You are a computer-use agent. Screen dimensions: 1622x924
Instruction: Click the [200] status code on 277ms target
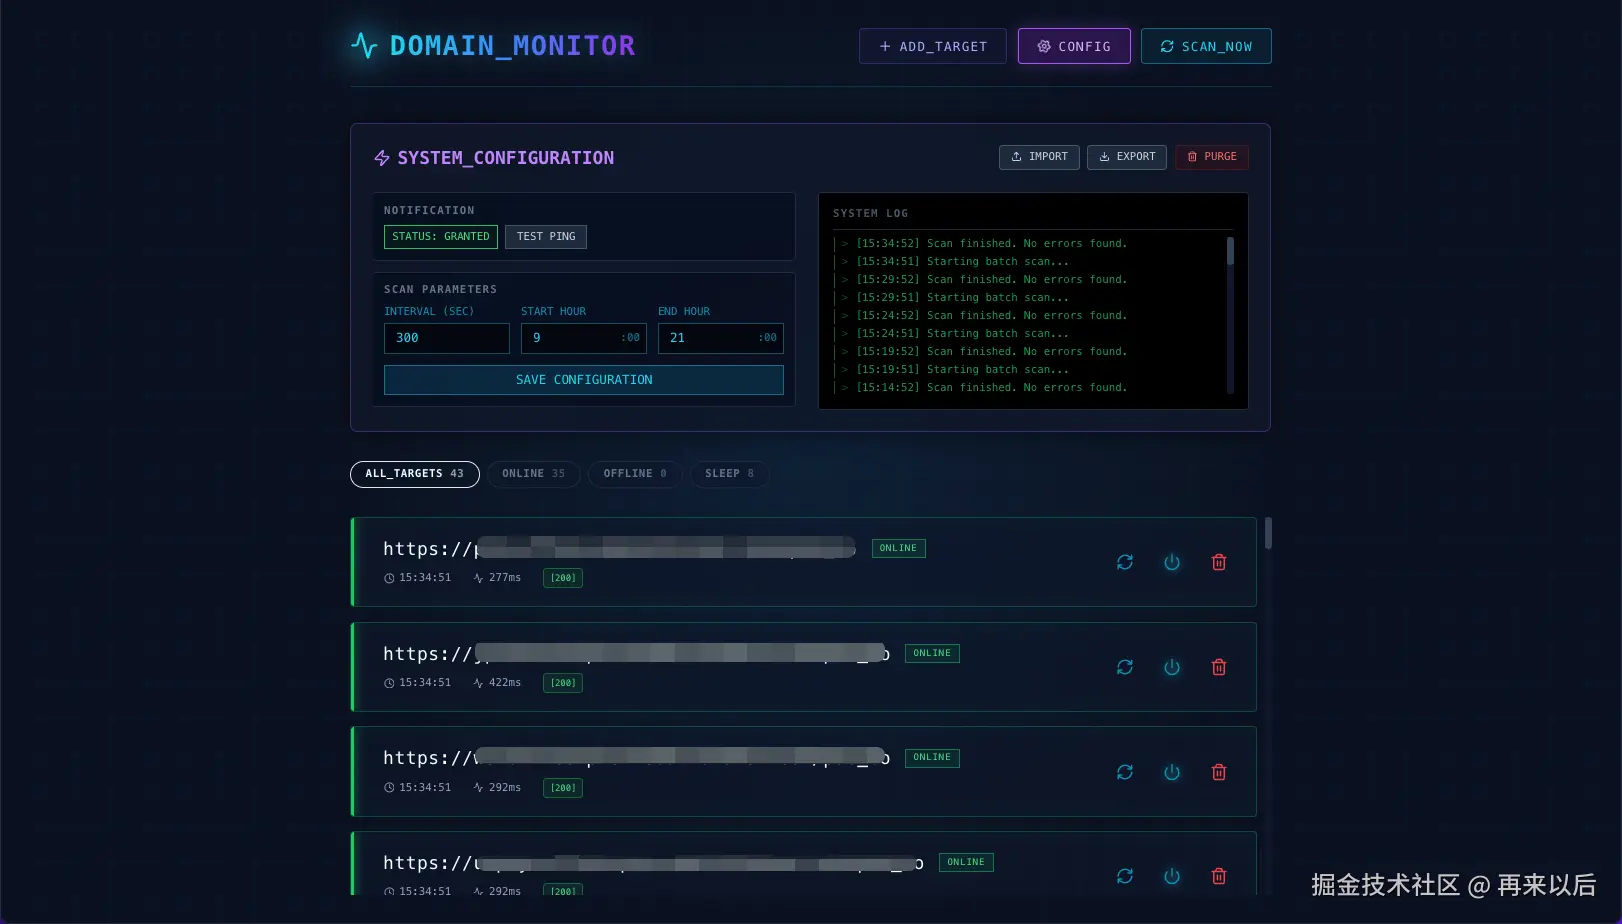(563, 578)
